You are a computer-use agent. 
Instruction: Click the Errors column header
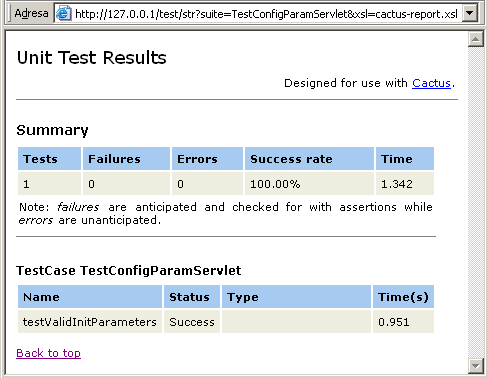tap(207, 159)
